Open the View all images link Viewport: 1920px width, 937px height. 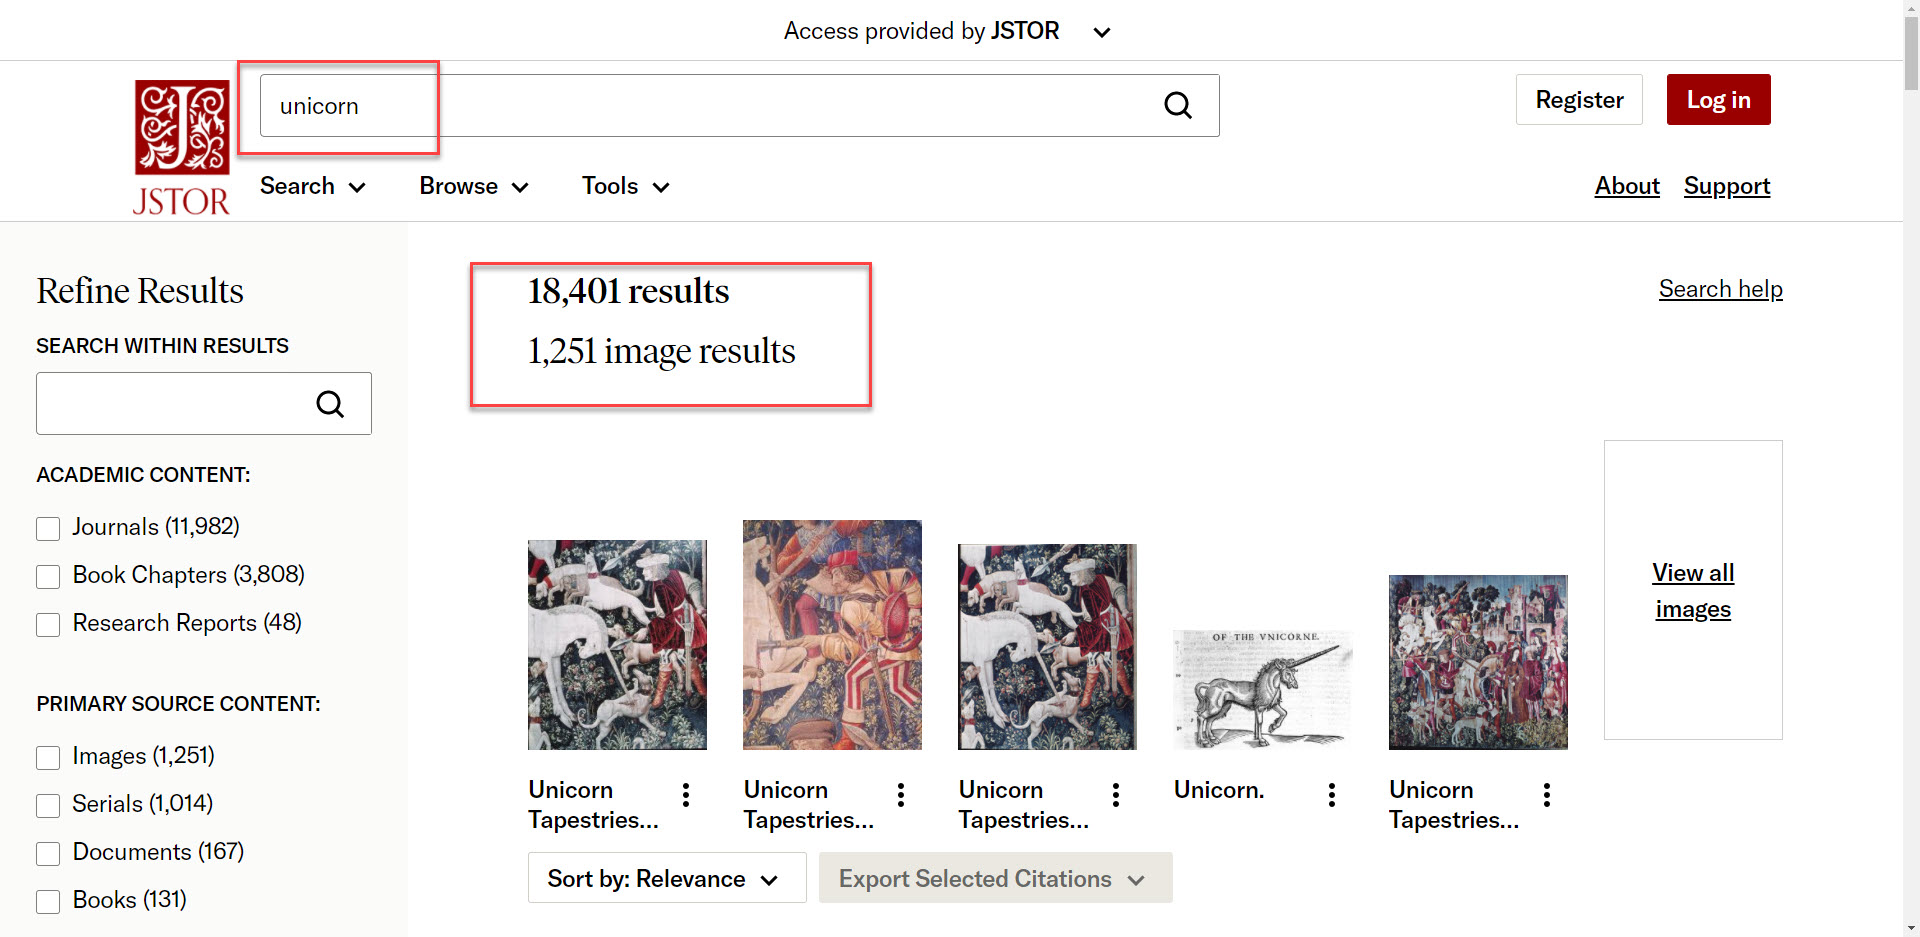pyautogui.click(x=1692, y=590)
